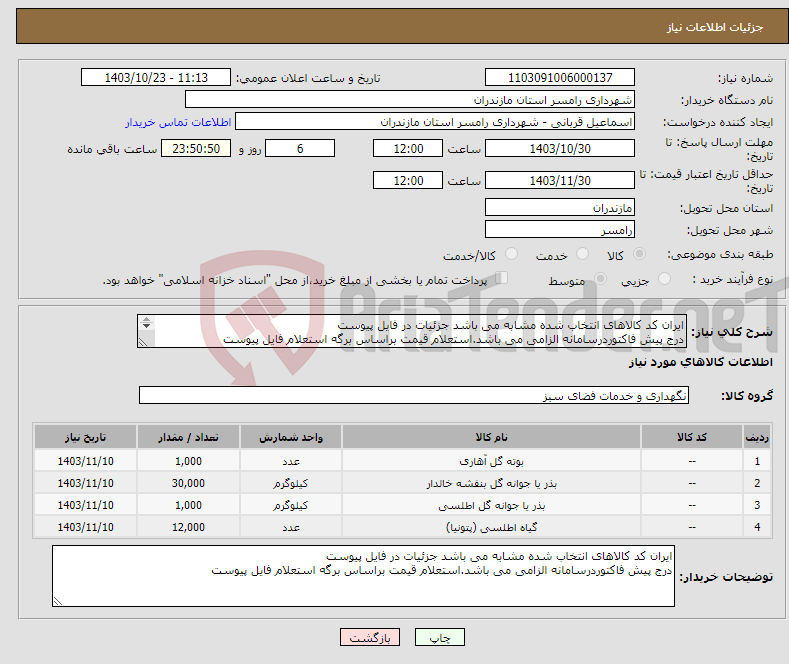Viewport: 789px width, 664px height.
Task: Click the response deadline time 12:00 field
Action: (x=408, y=148)
